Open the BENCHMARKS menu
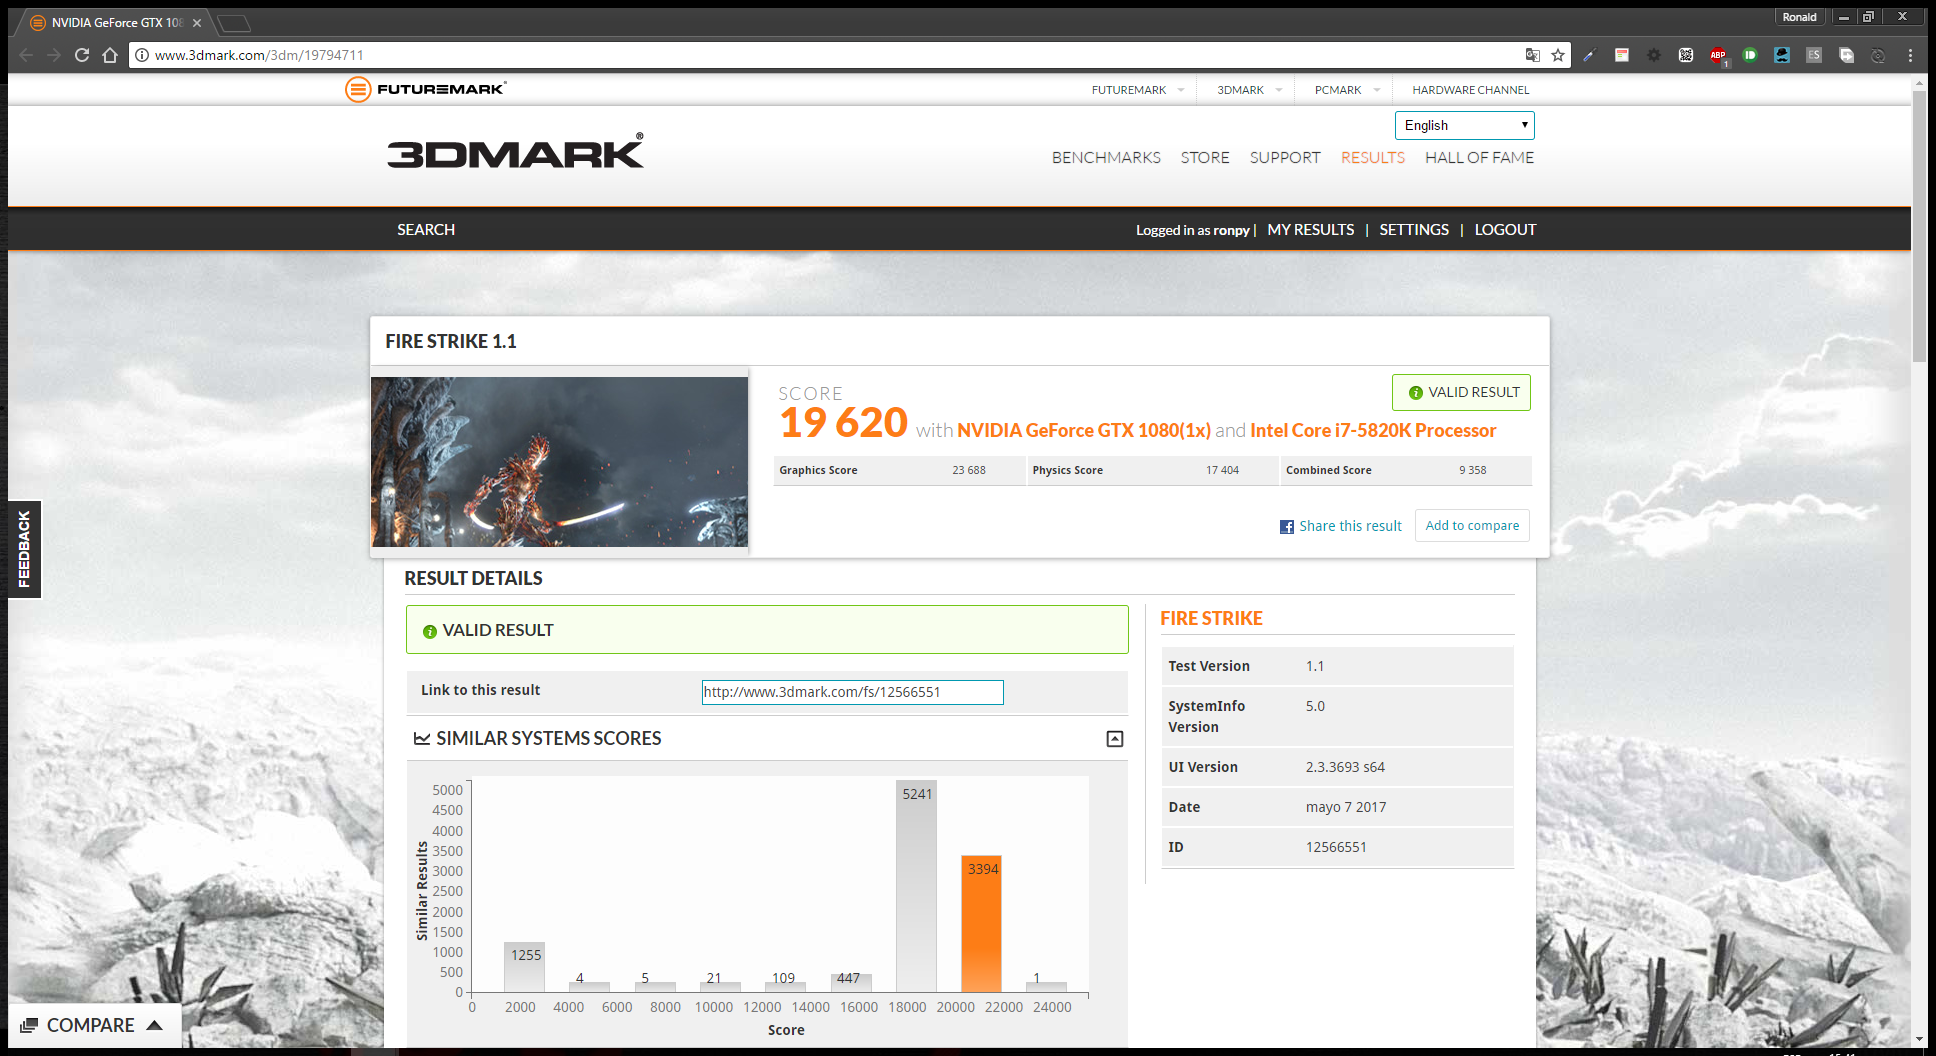Viewport: 1936px width, 1056px height. click(x=1106, y=158)
